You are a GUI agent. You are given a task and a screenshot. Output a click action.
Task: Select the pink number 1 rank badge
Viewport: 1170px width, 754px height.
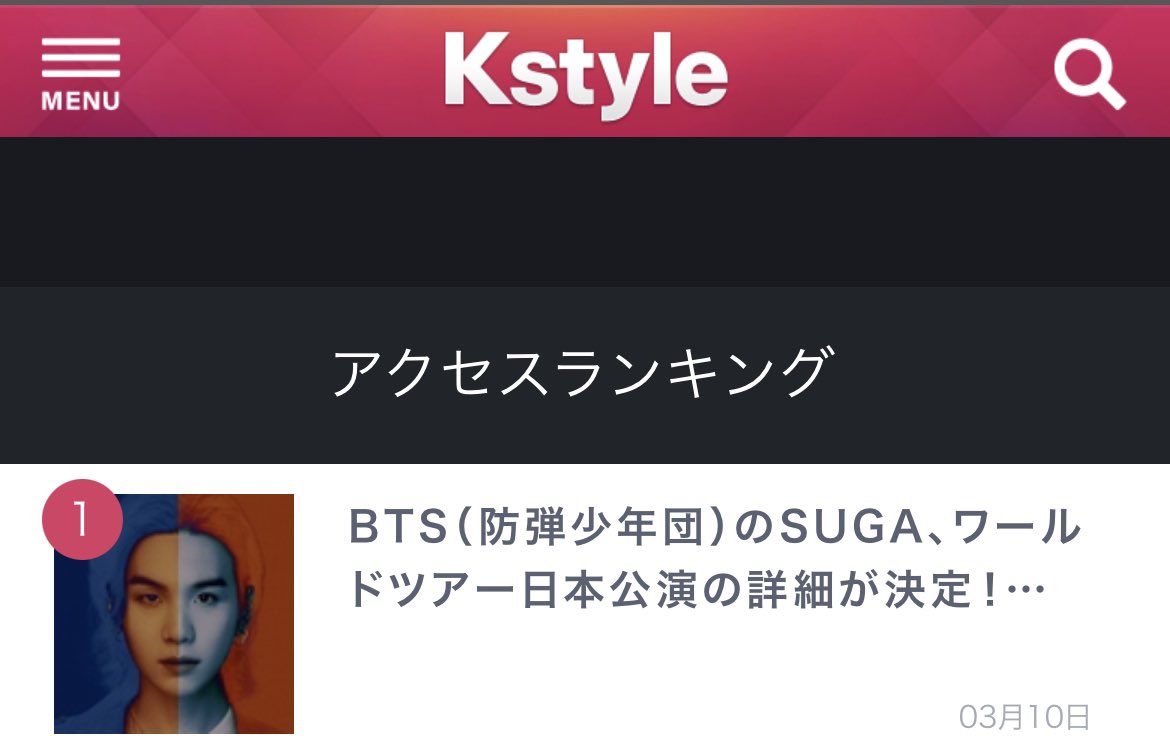(x=82, y=520)
